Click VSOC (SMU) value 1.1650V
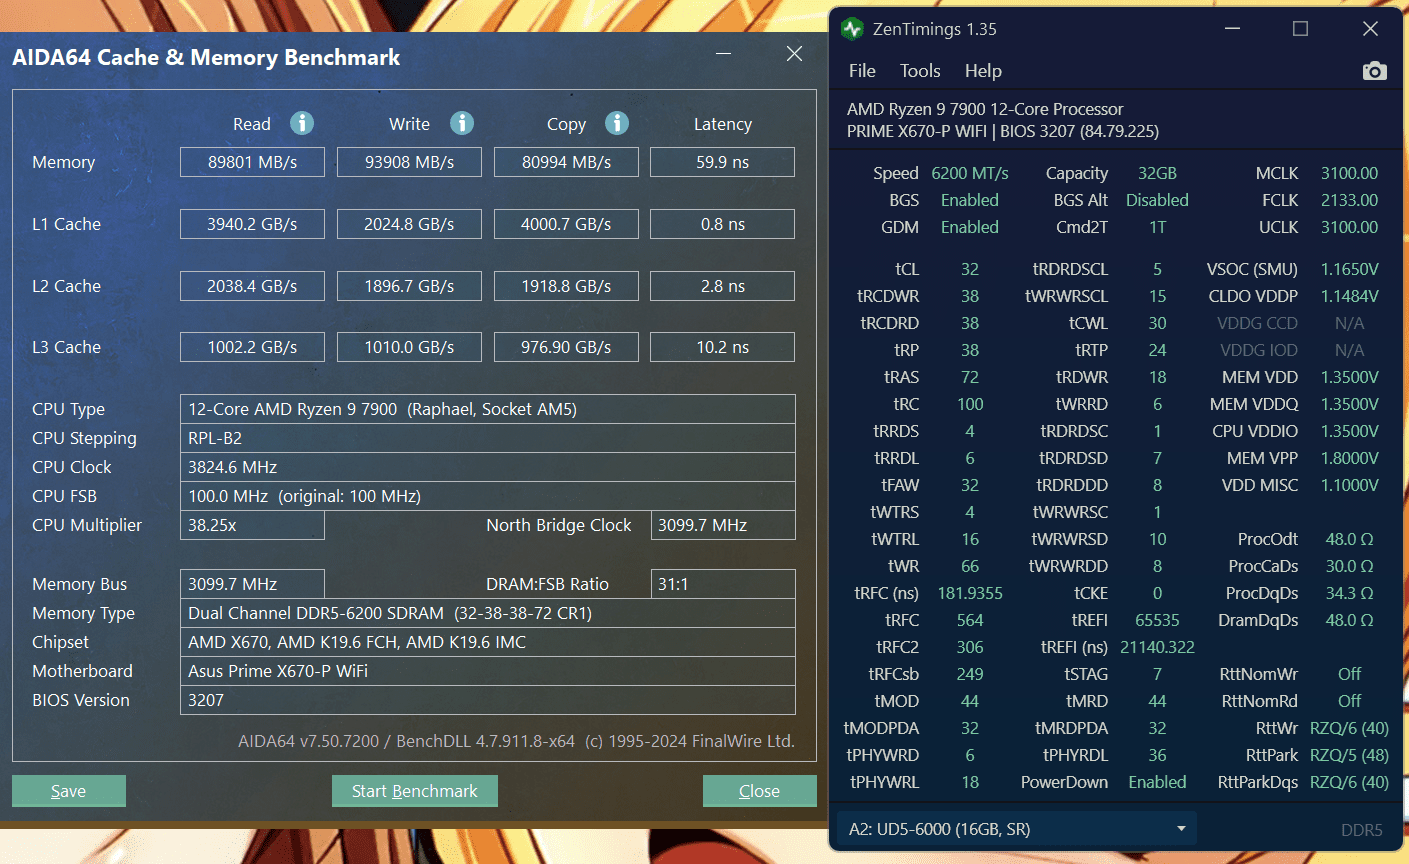This screenshot has height=864, width=1409. click(1349, 269)
